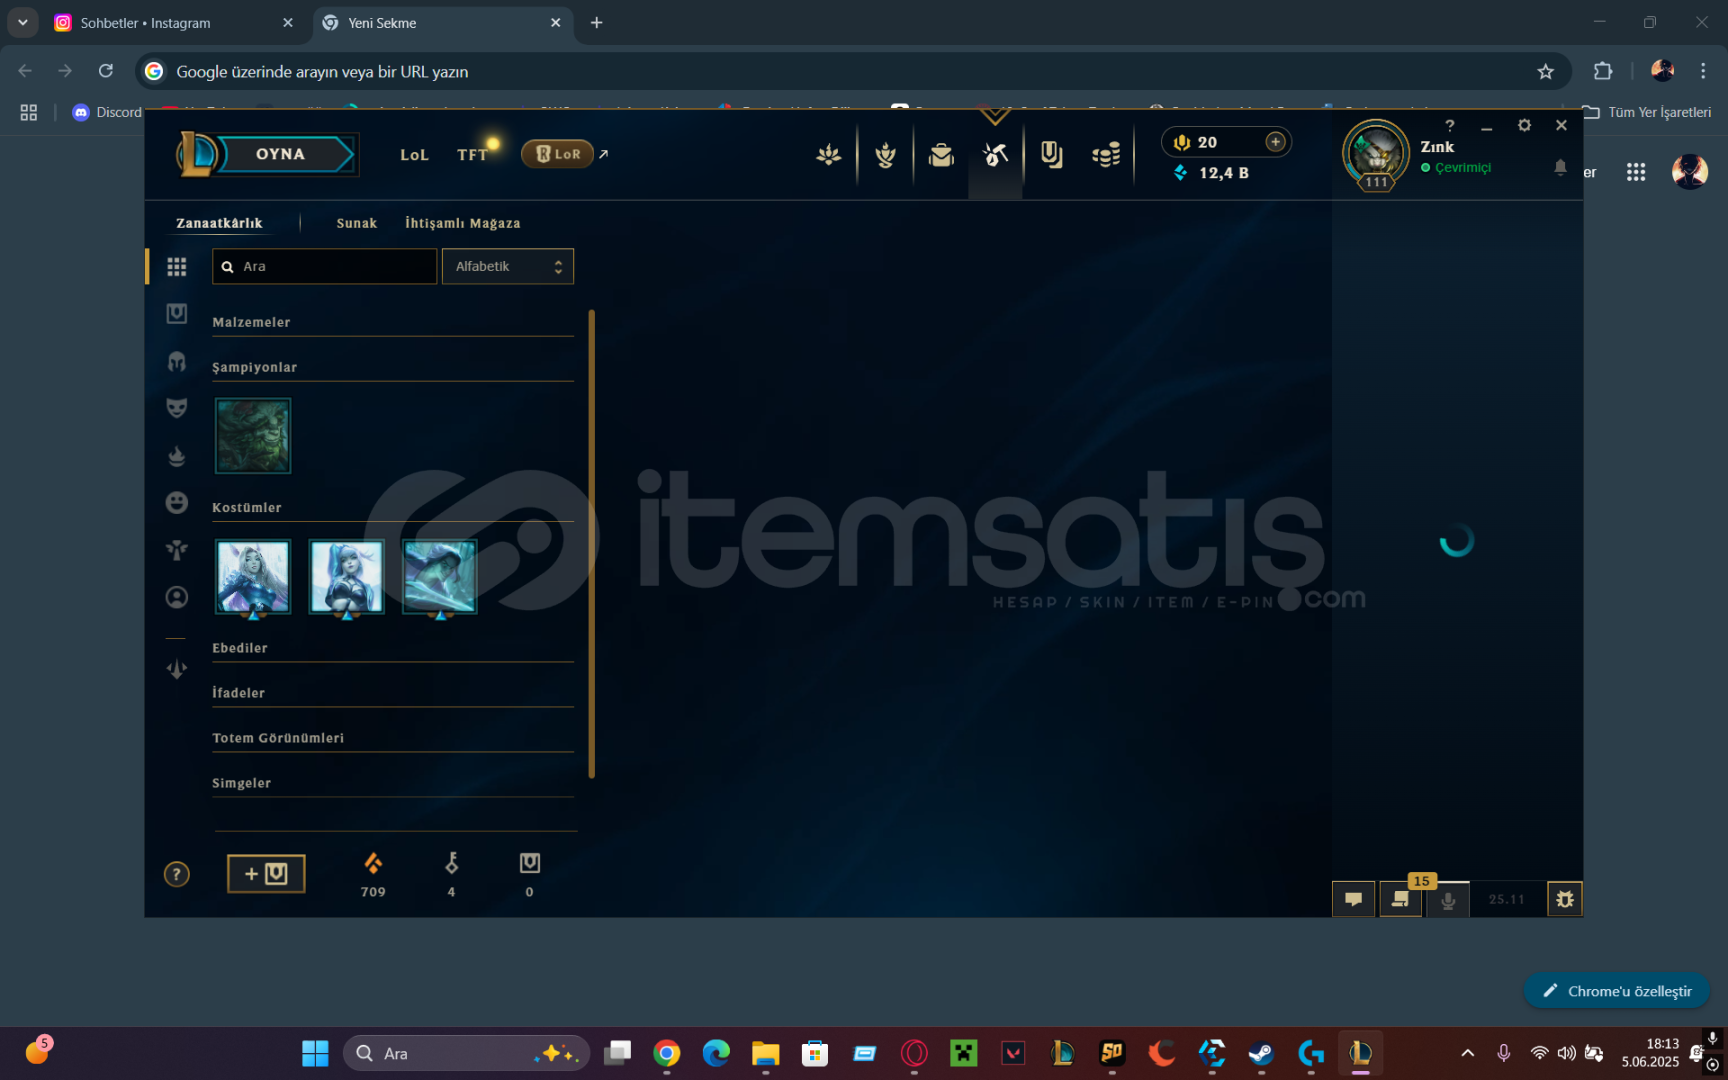
Task: Open the loot chest icon in the top navigation
Action: tap(1051, 155)
